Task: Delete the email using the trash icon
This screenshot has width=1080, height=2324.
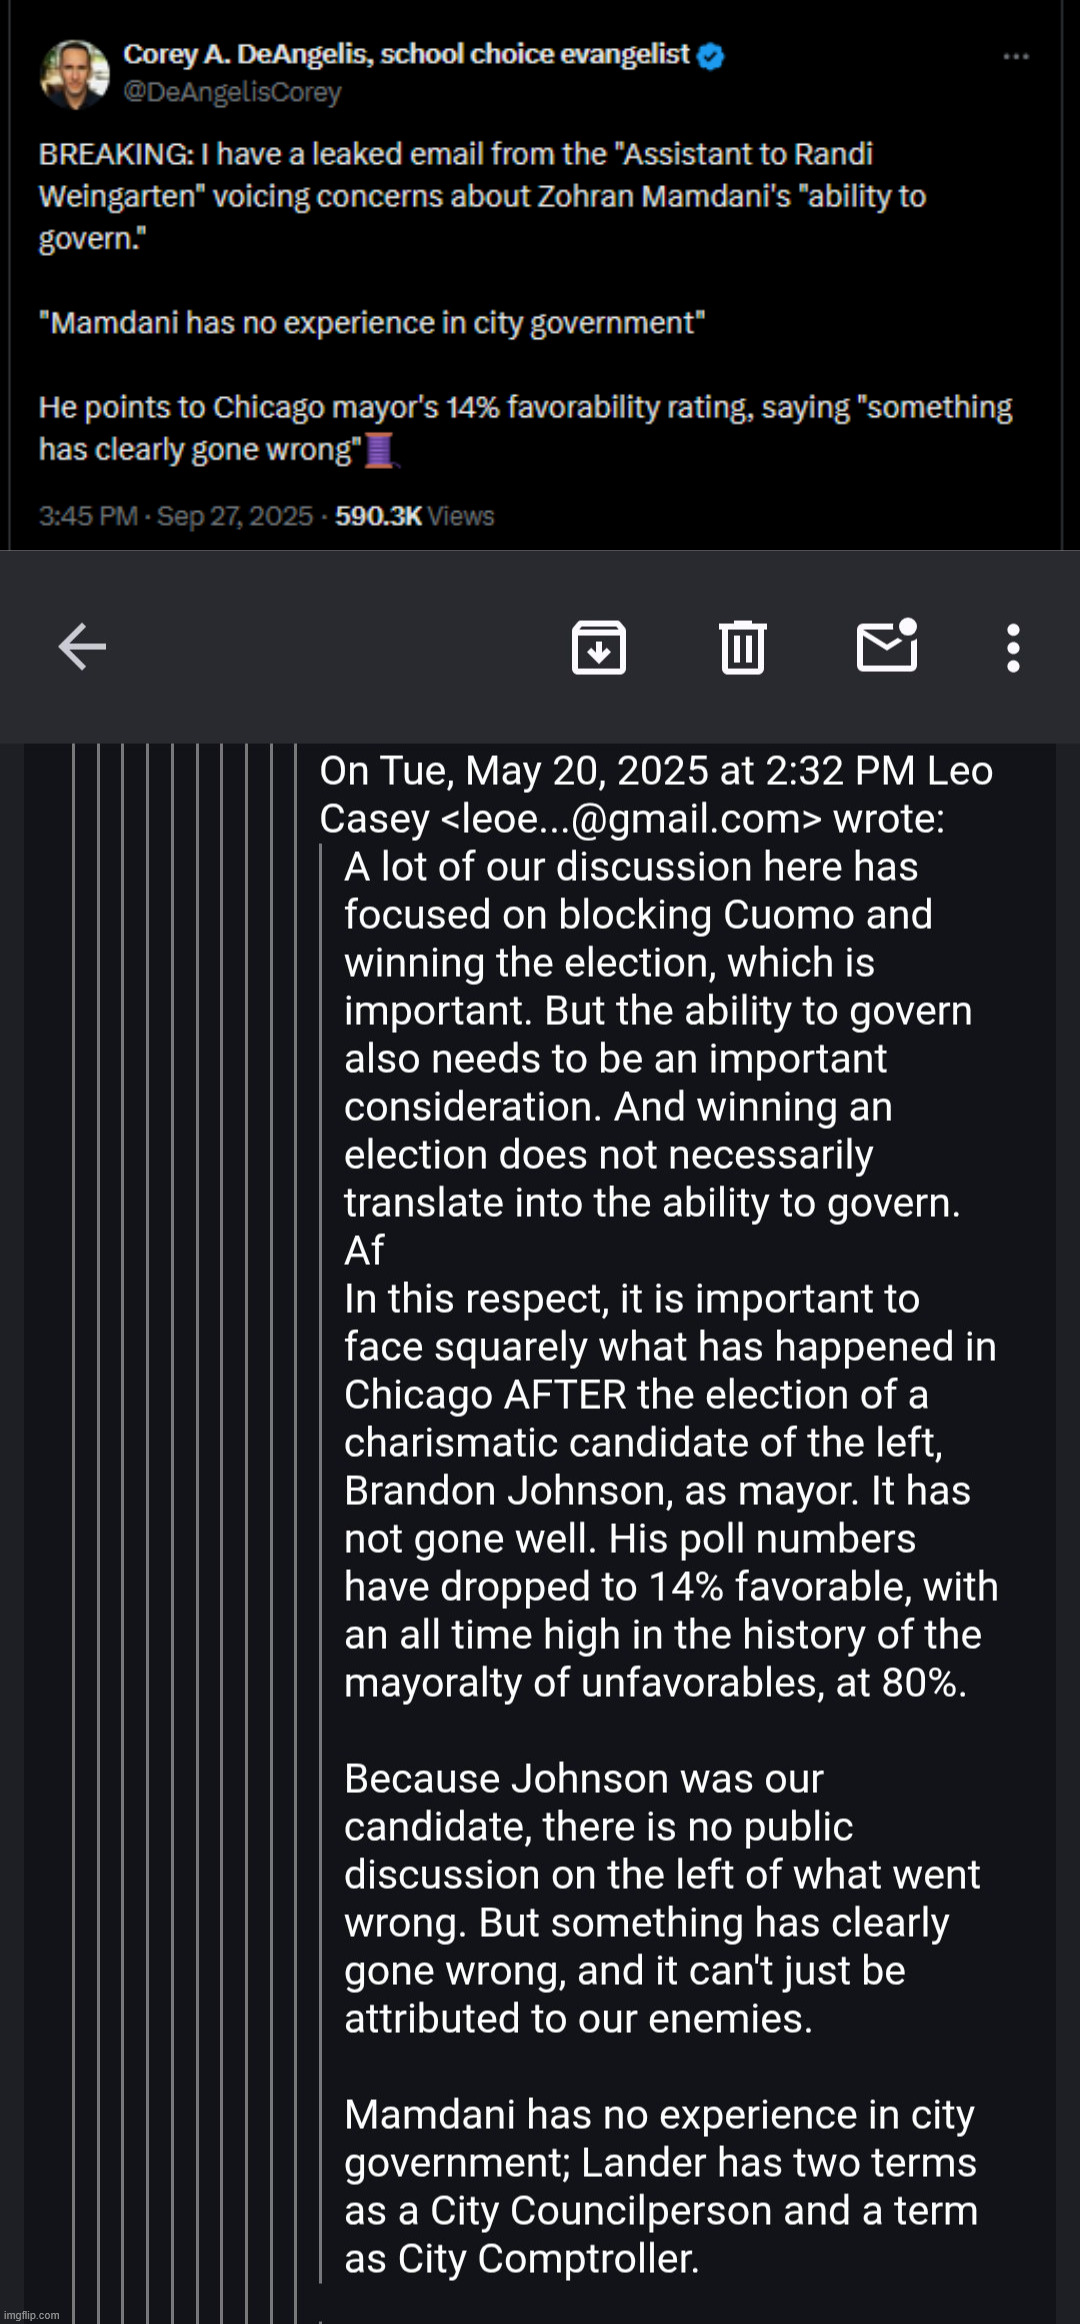Action: pos(742,647)
